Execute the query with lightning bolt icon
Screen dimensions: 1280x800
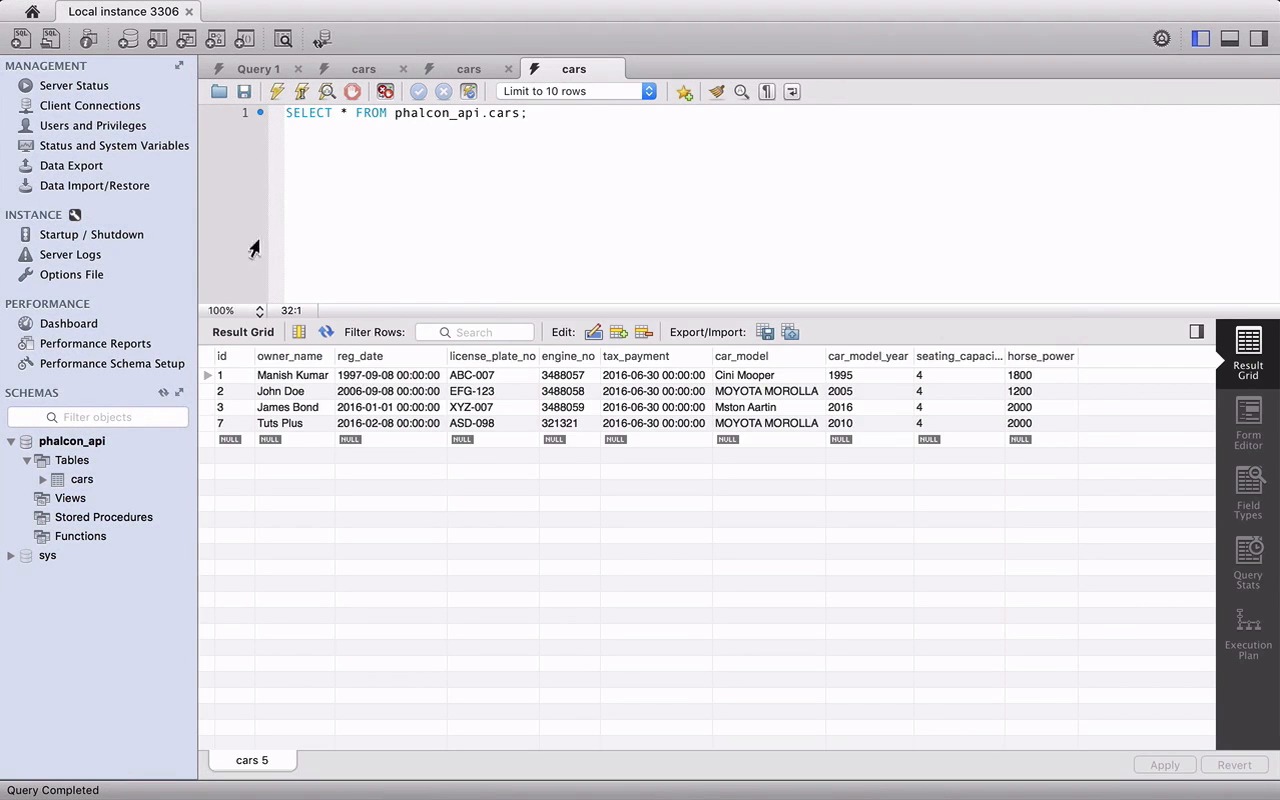tap(277, 91)
